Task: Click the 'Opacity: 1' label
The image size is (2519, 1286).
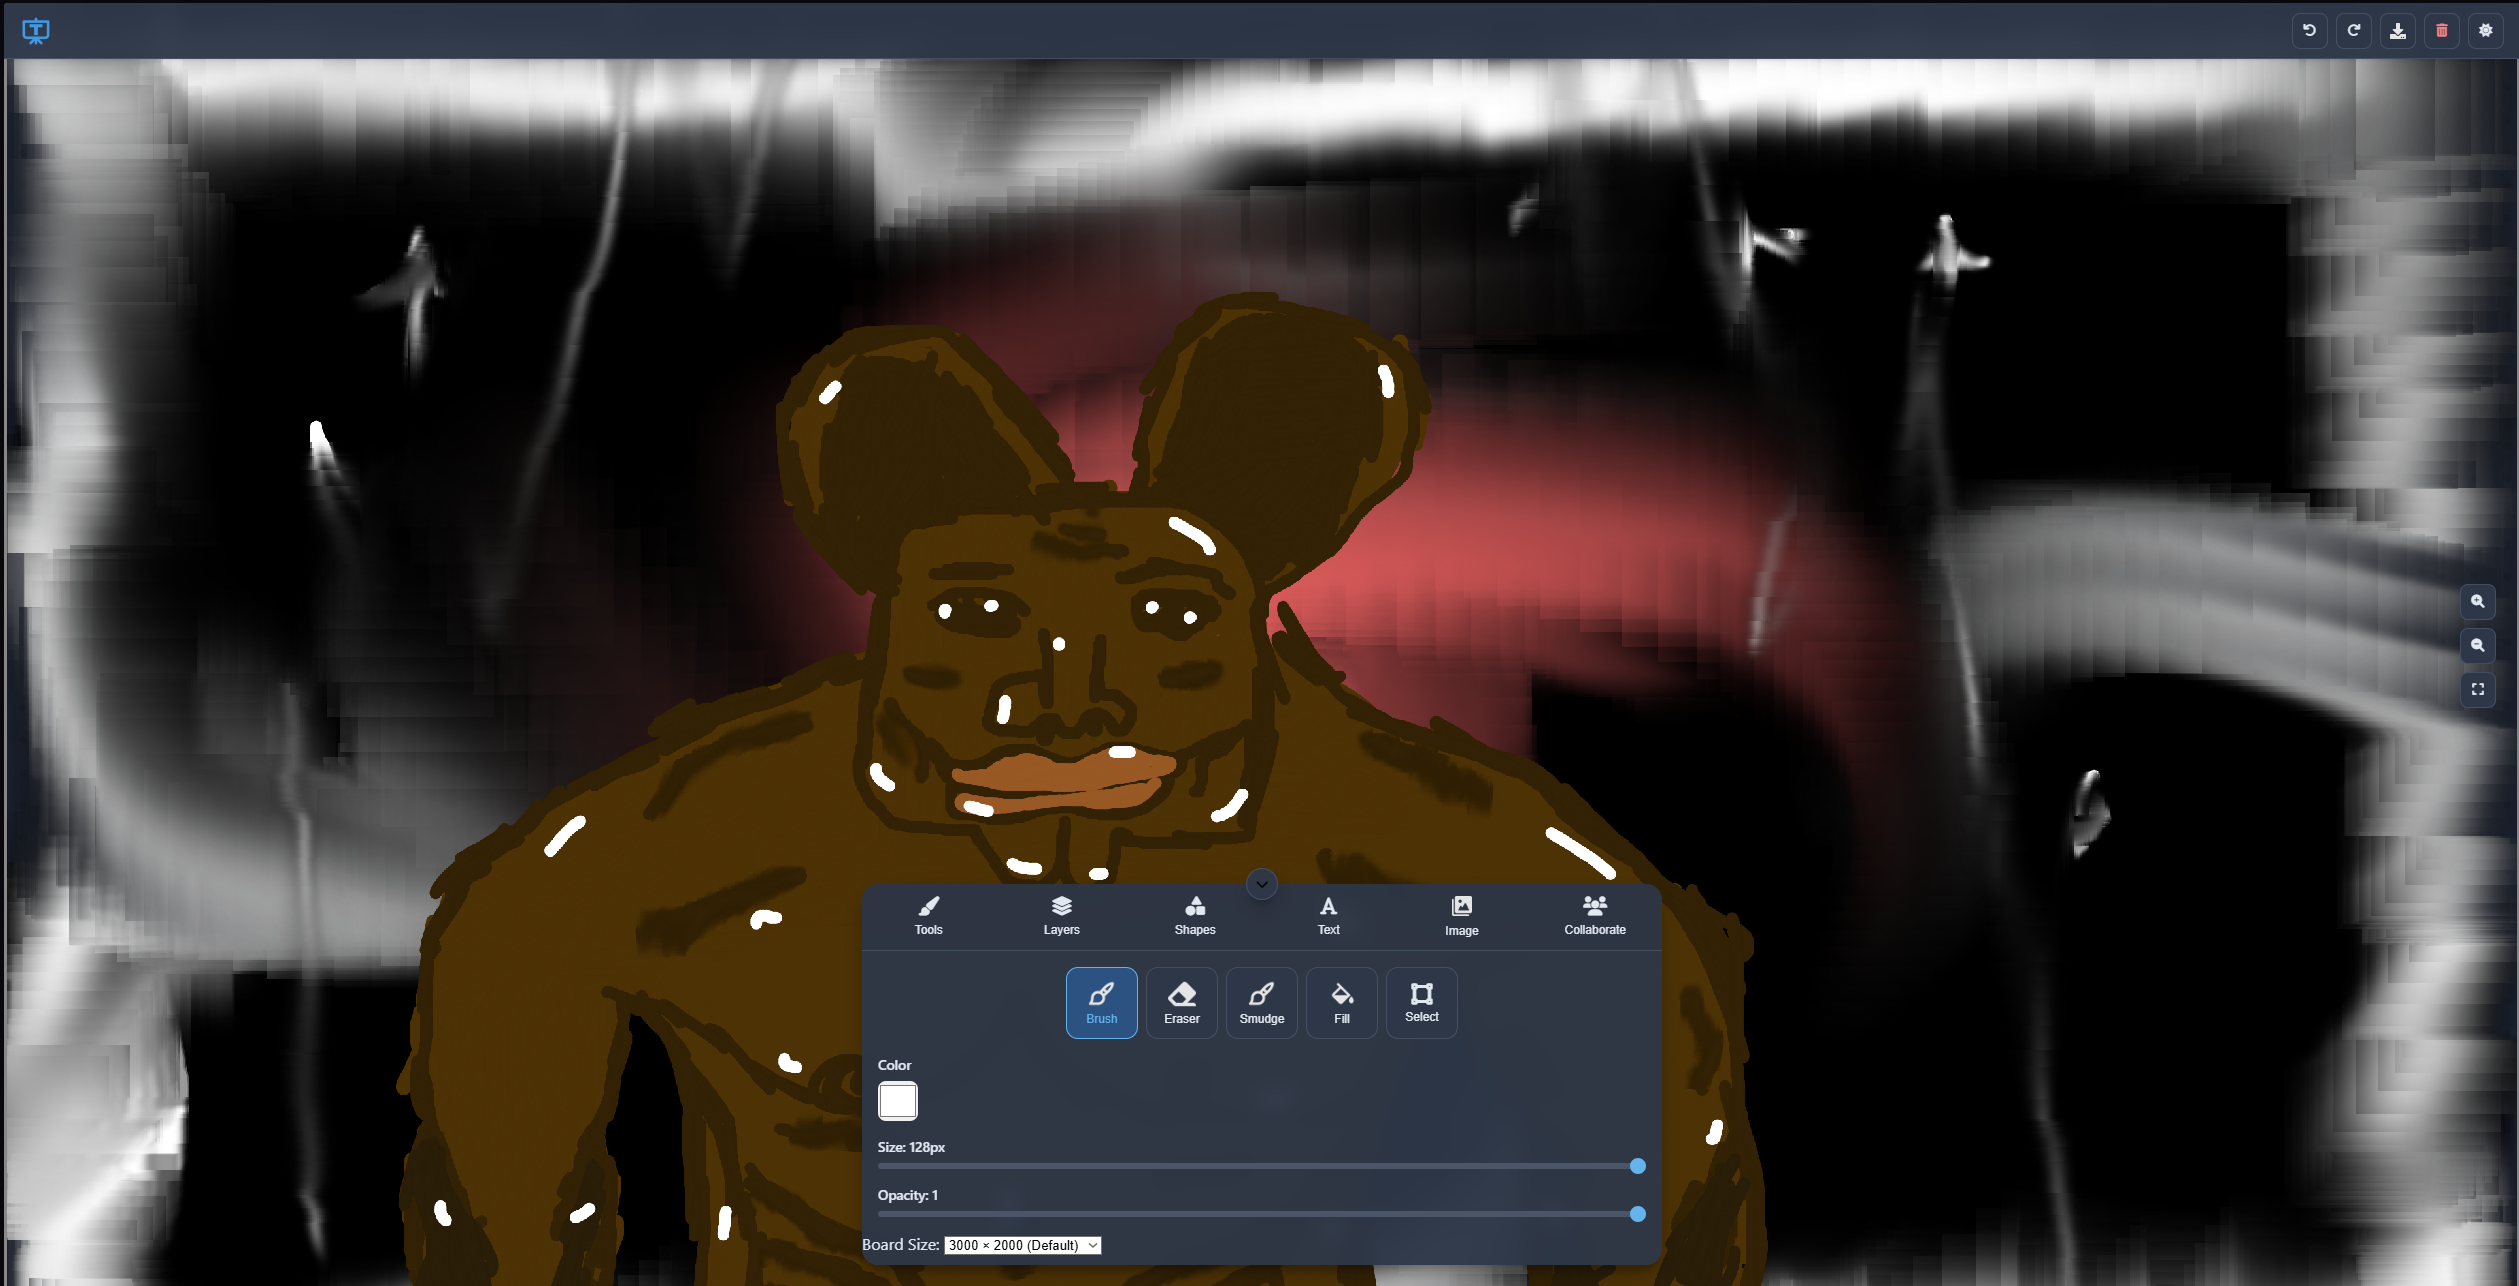Action: (x=907, y=1195)
